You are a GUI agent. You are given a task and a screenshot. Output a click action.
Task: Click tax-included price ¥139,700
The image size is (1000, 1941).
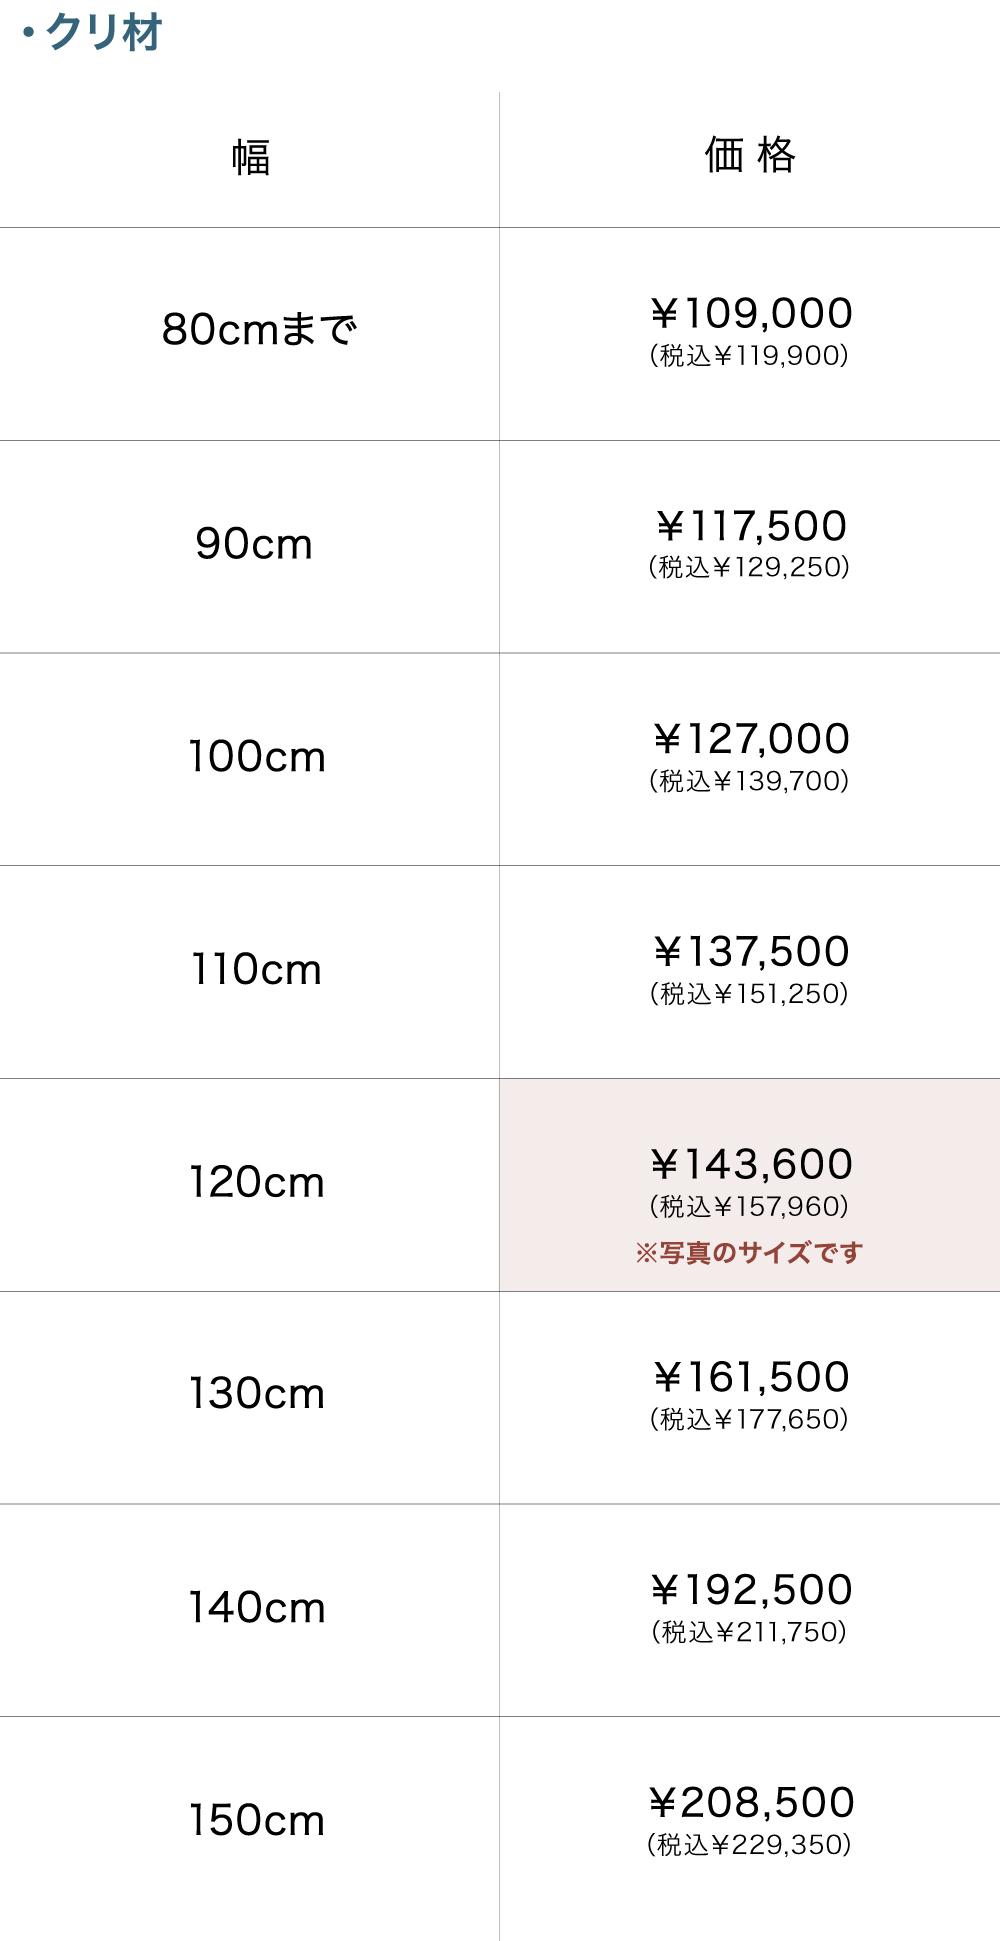click(749, 781)
